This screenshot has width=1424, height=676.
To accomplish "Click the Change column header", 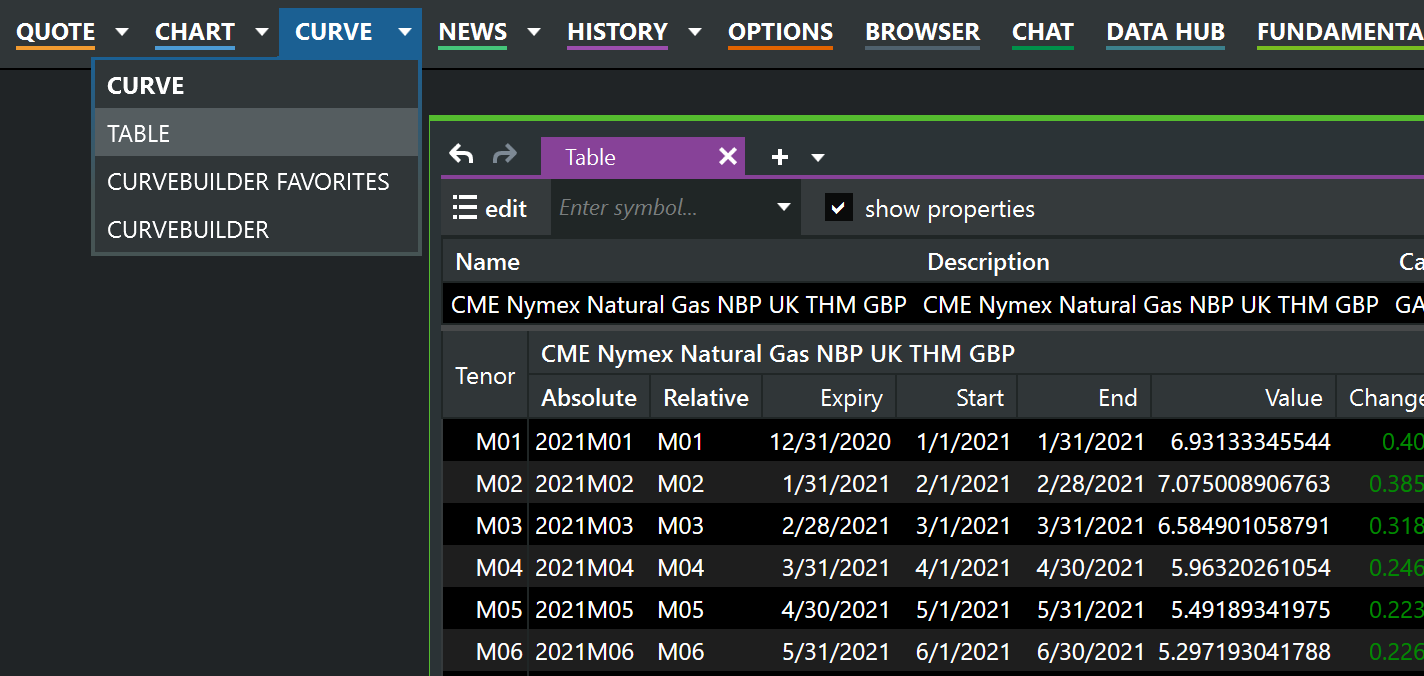I will pos(1381,398).
